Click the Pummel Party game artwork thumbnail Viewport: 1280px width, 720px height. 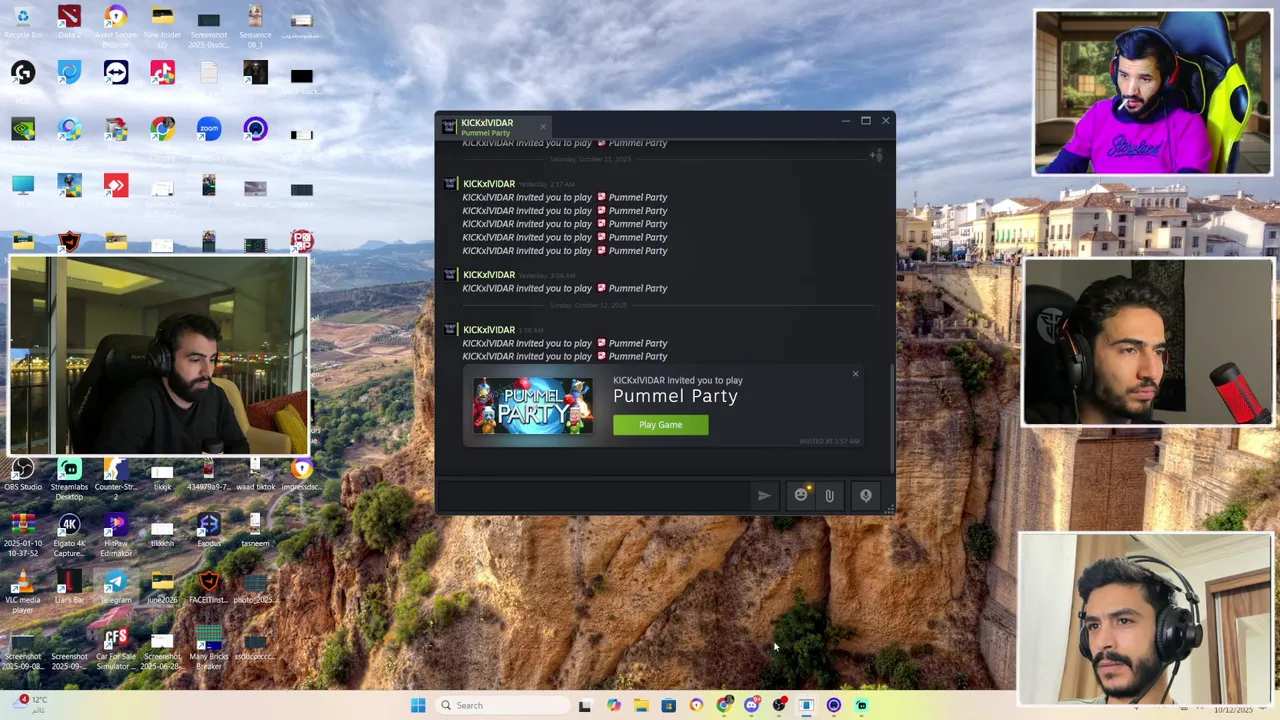tap(533, 405)
